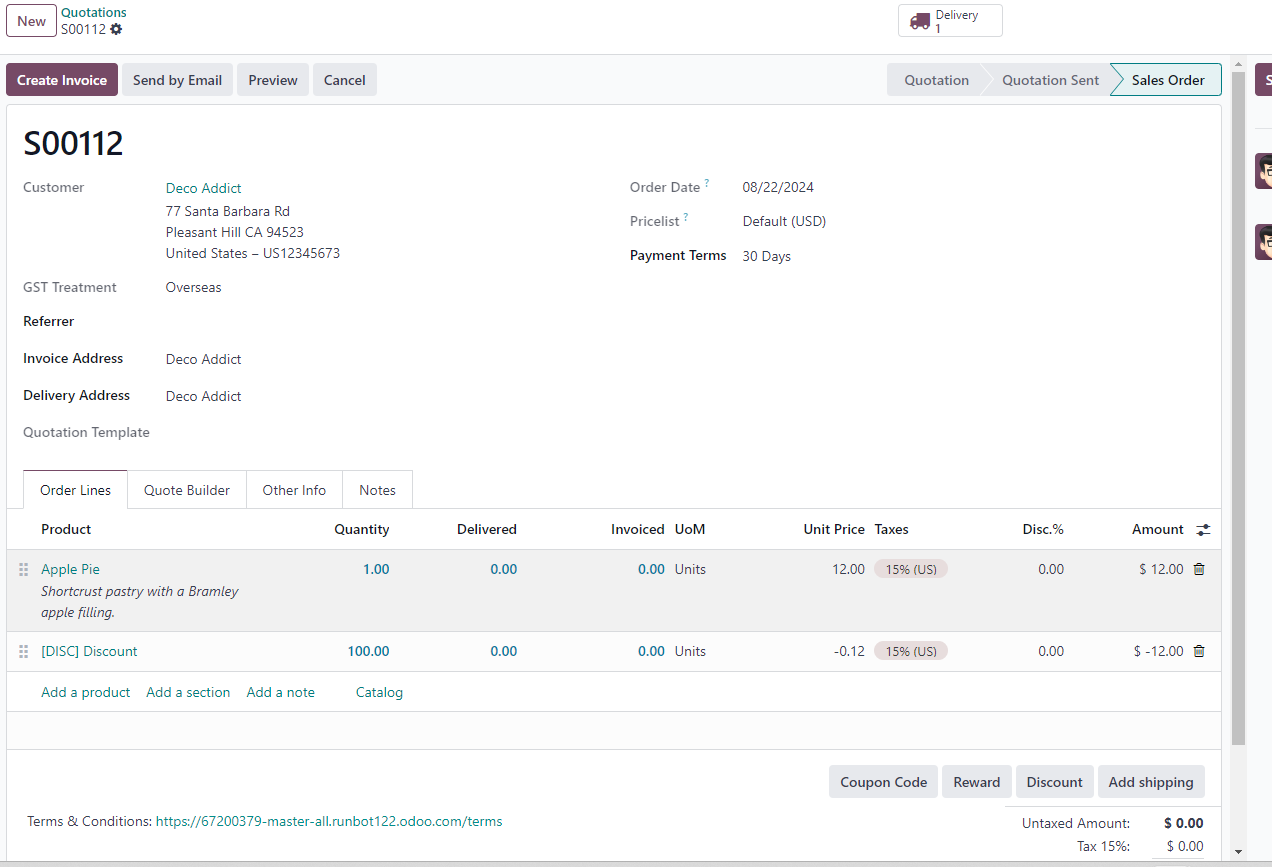Click the gear icon next to S00112
The width and height of the screenshot is (1272, 867).
click(116, 29)
